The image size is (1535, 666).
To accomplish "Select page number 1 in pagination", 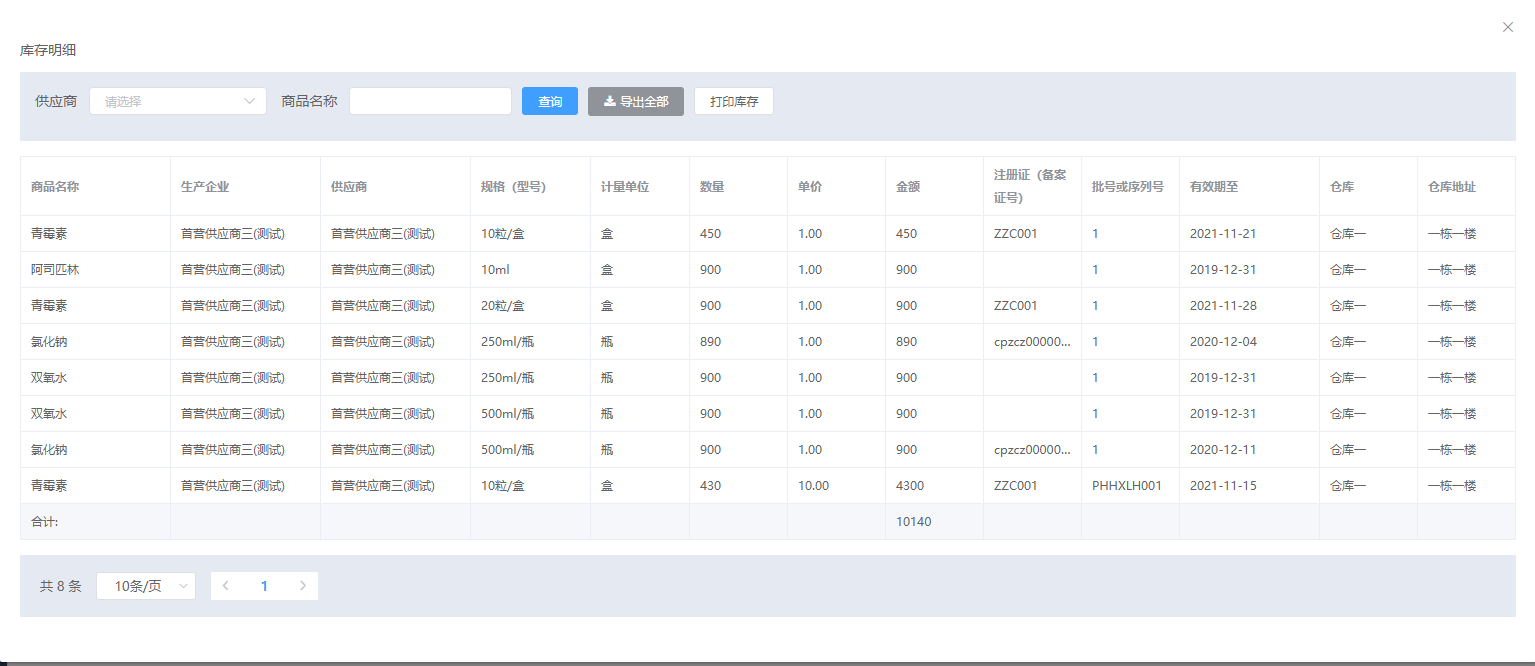I will (x=264, y=586).
